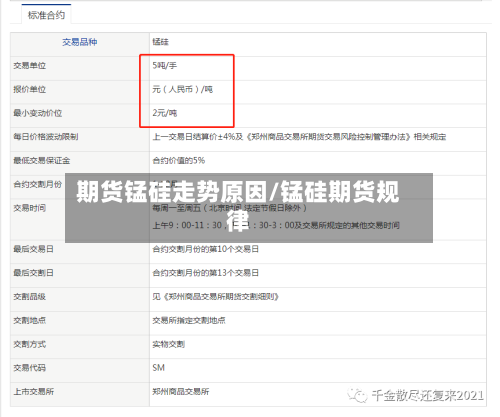This screenshot has height=417, width=500.
Task: Open the 标准合约 tab
Action: pyautogui.click(x=46, y=15)
